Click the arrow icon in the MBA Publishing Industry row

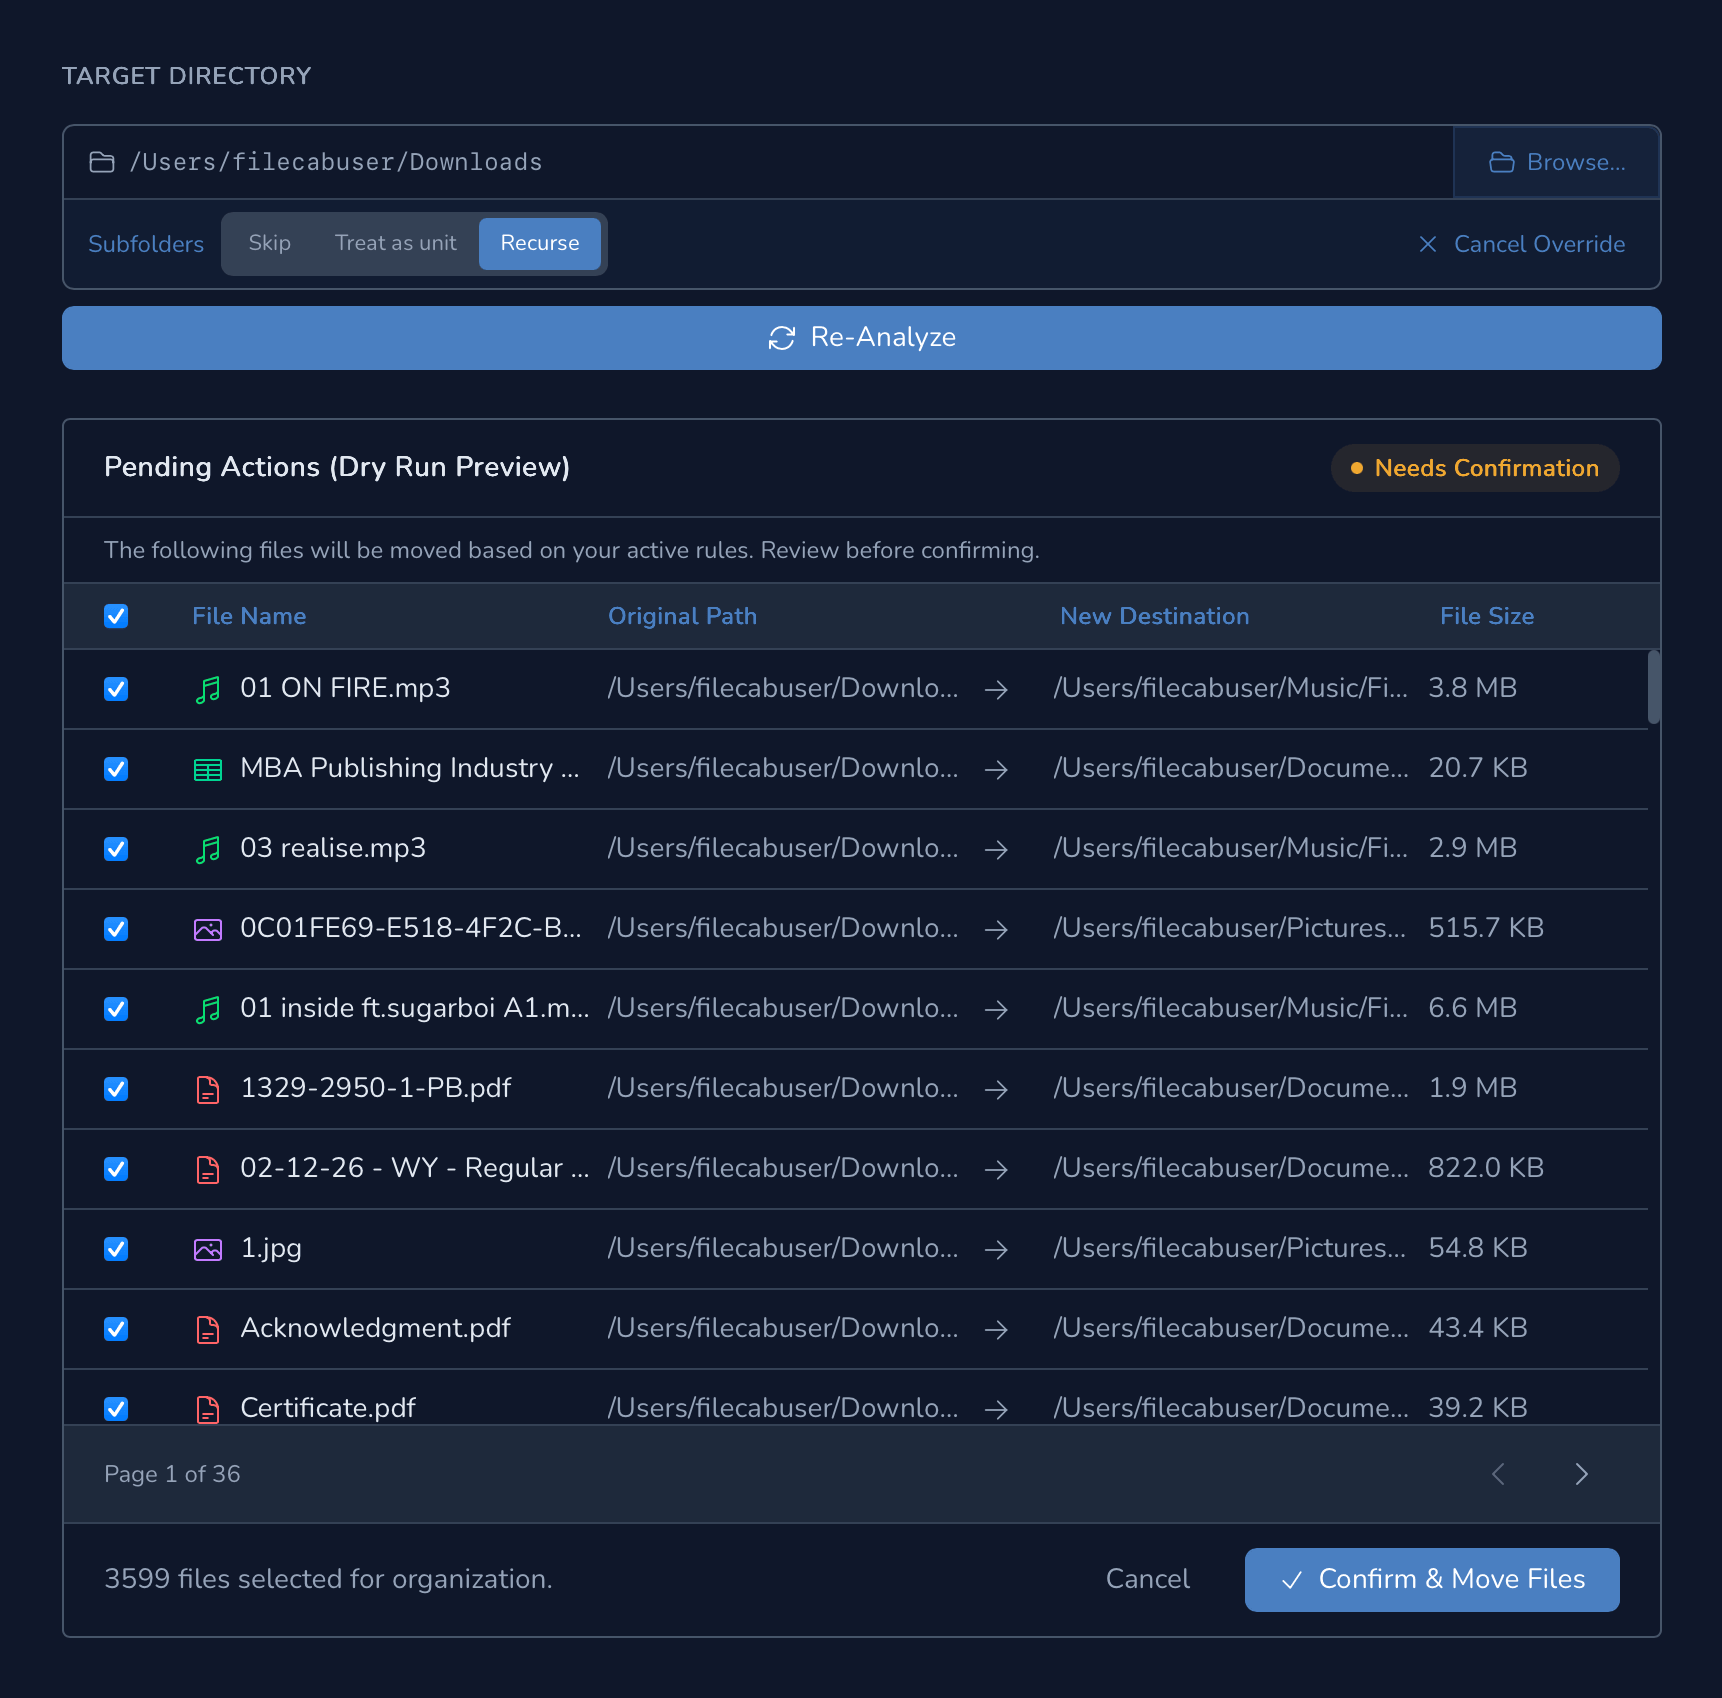(x=996, y=770)
